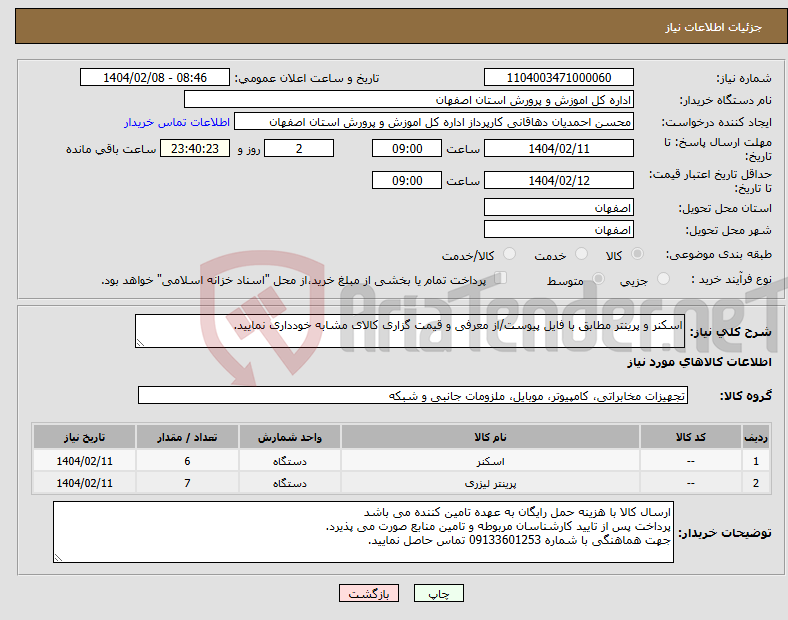Viewport: 788px width, 620px height.
Task: Select the جزیی purchase type radio
Action: (x=663, y=278)
